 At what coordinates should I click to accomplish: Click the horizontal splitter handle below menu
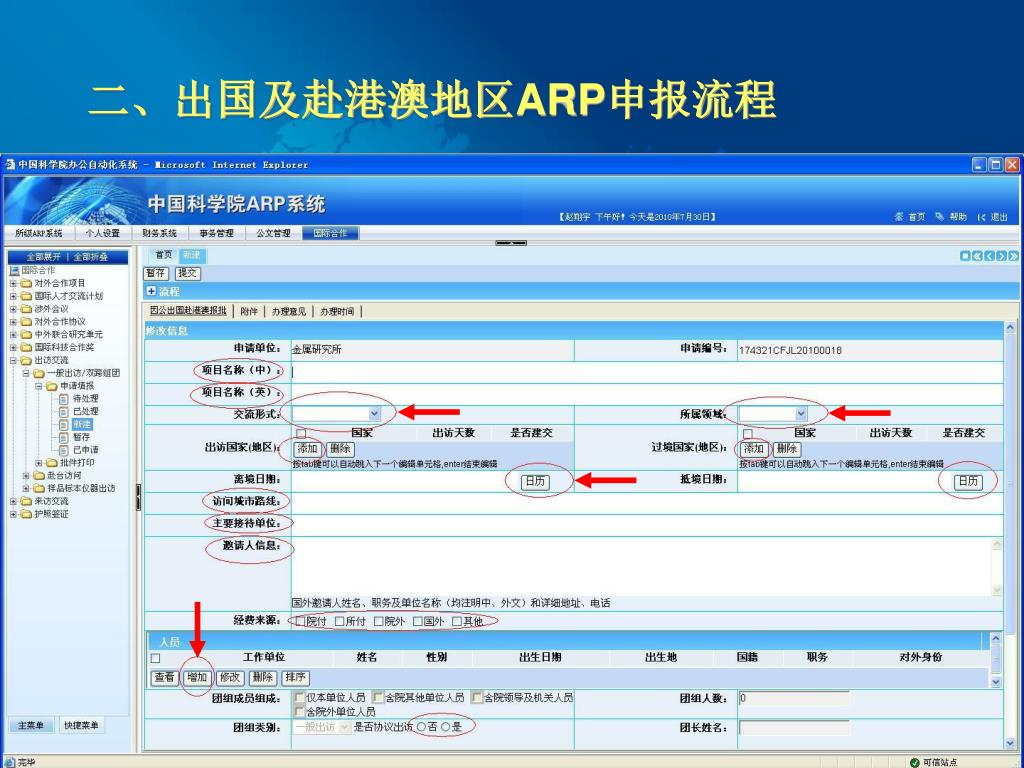(x=511, y=243)
